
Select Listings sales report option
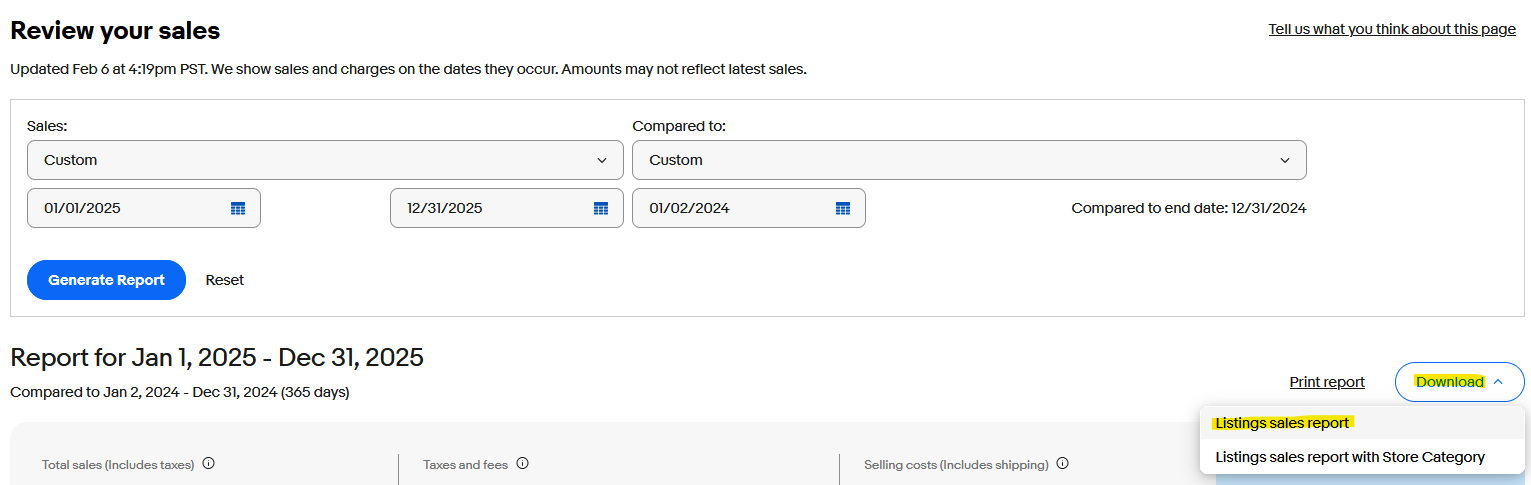1282,423
